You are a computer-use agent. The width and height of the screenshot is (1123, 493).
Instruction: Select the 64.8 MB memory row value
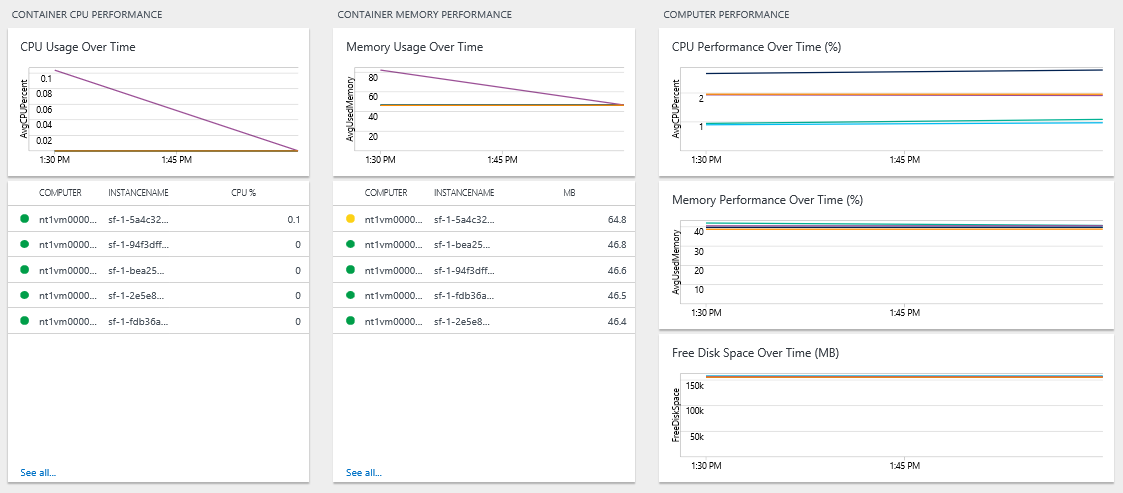pos(616,219)
